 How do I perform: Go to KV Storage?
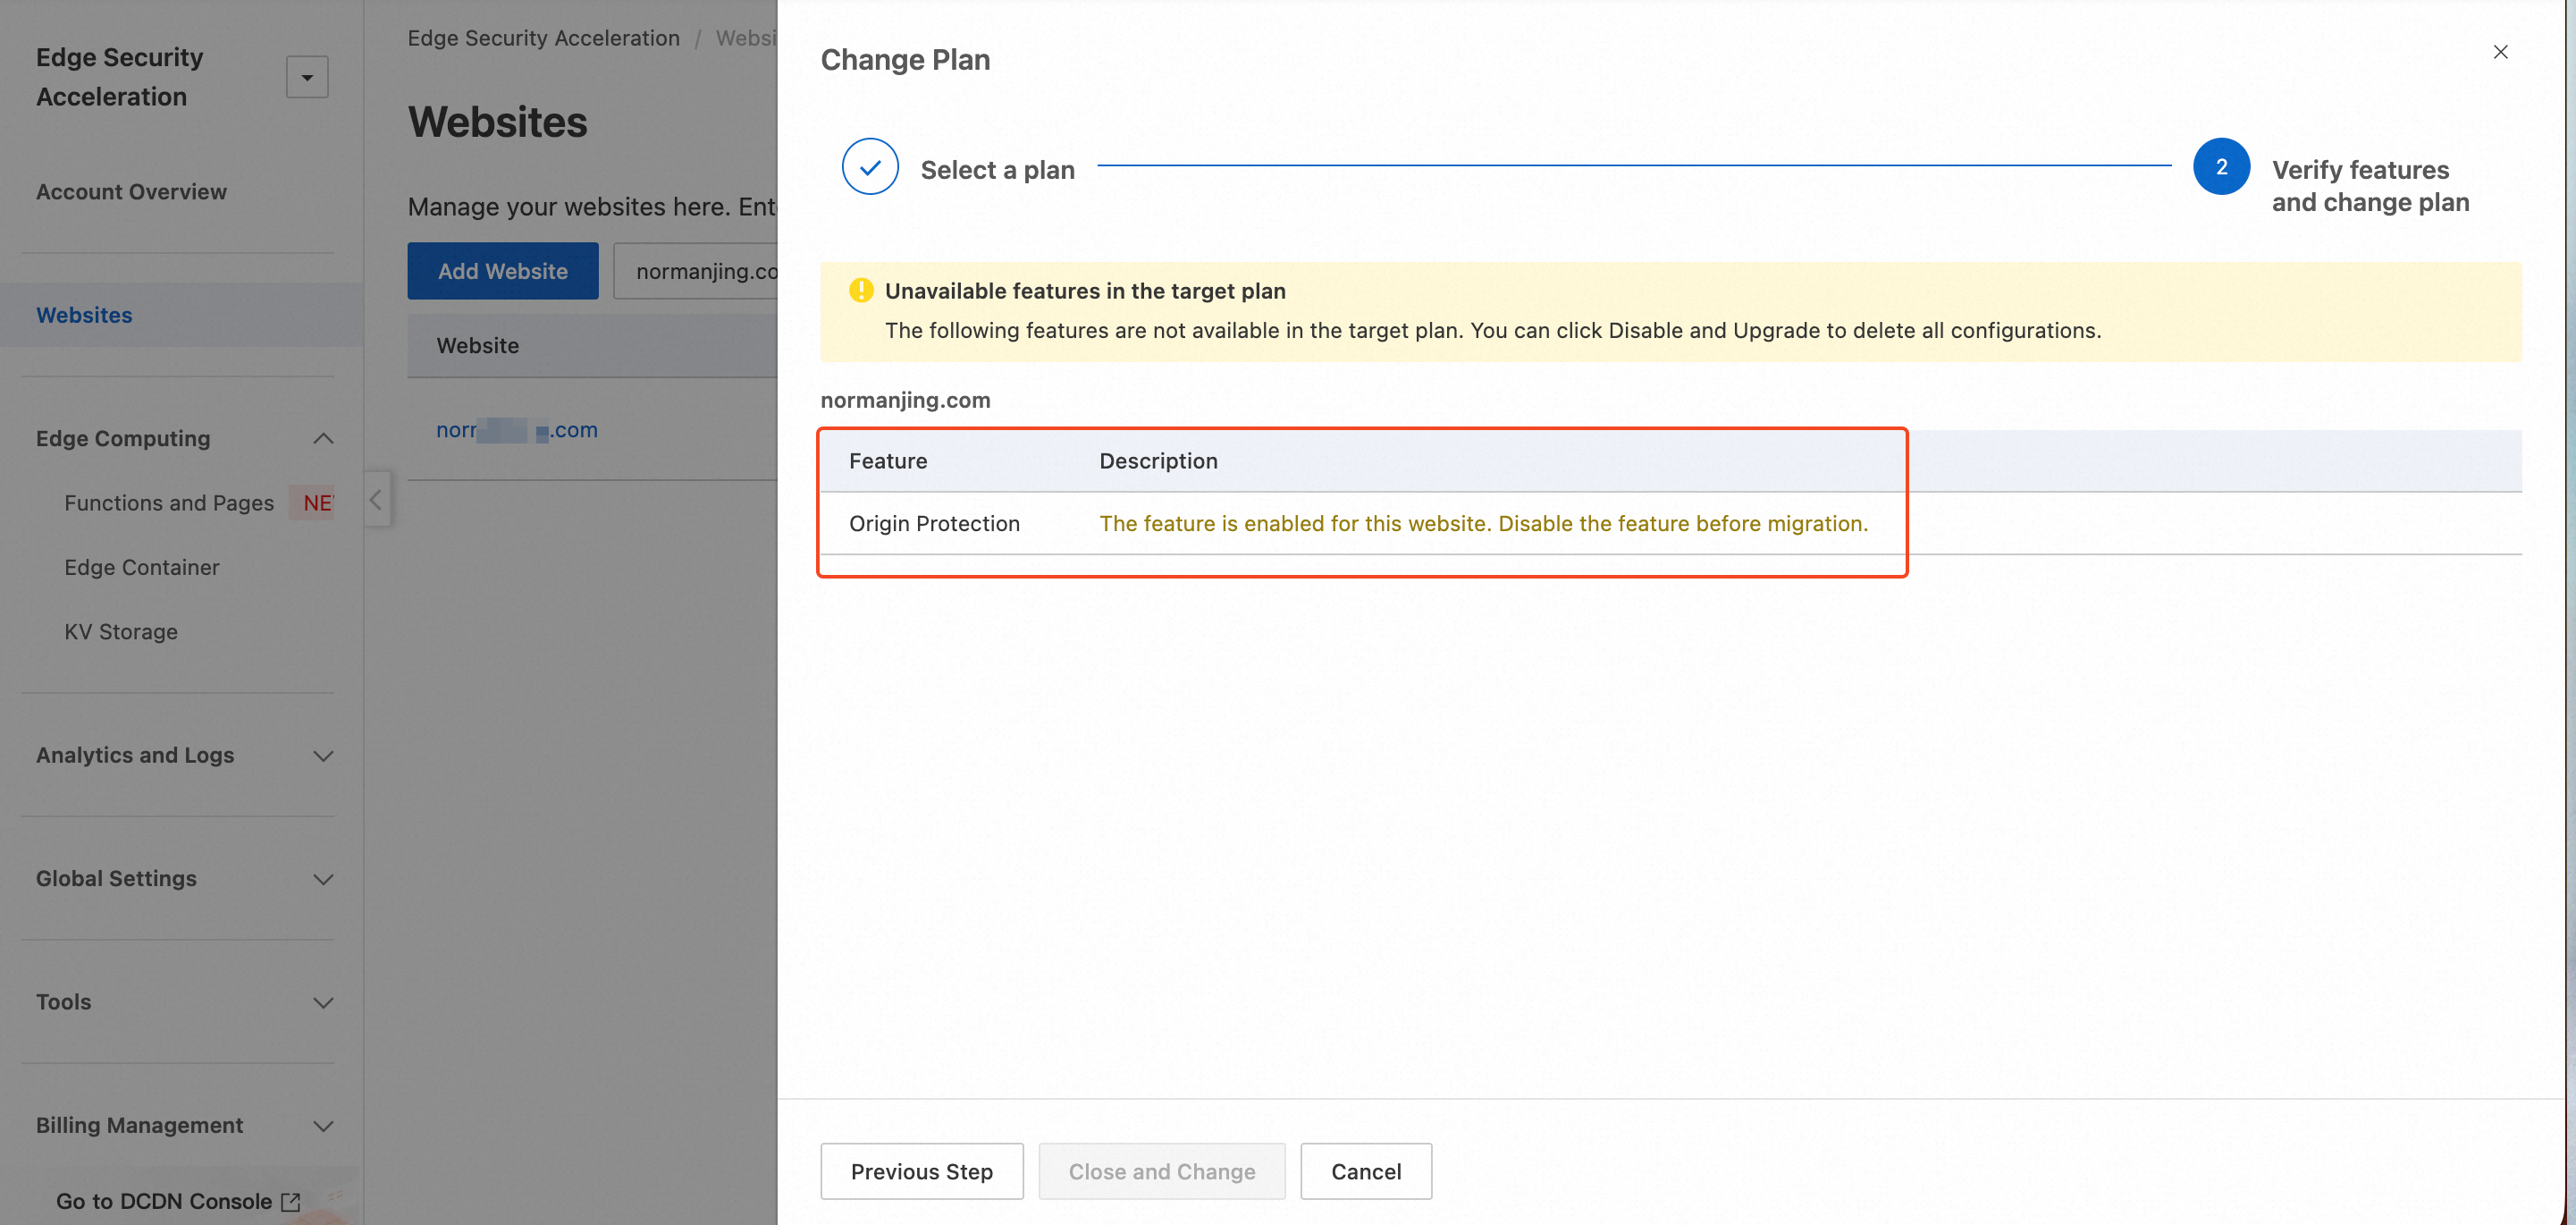click(x=121, y=632)
